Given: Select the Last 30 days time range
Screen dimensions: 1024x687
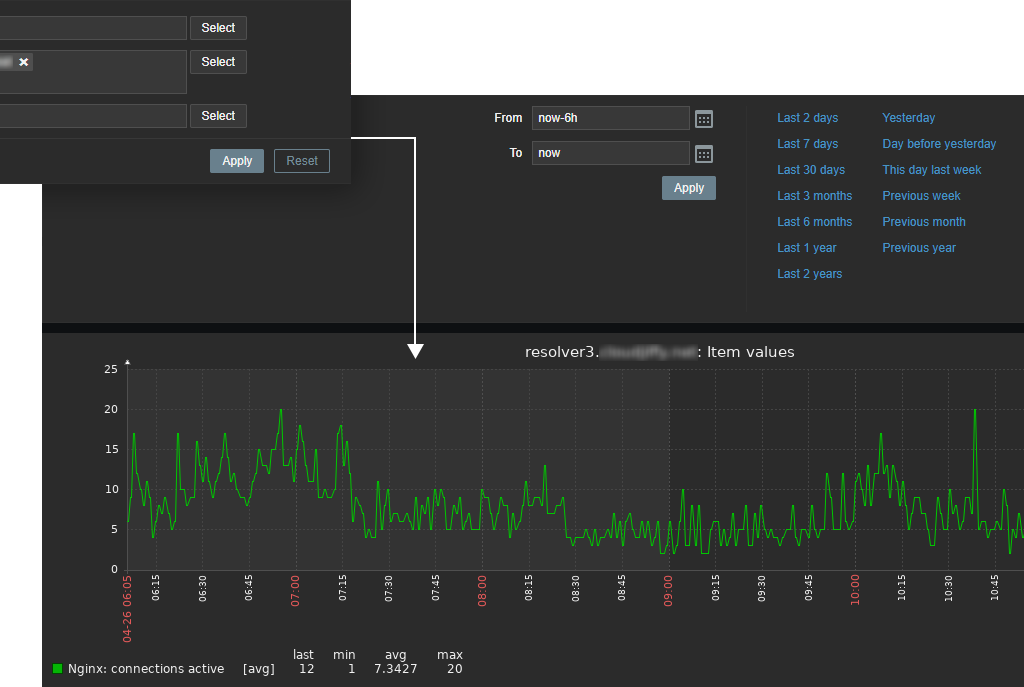Looking at the screenshot, I should tap(810, 169).
